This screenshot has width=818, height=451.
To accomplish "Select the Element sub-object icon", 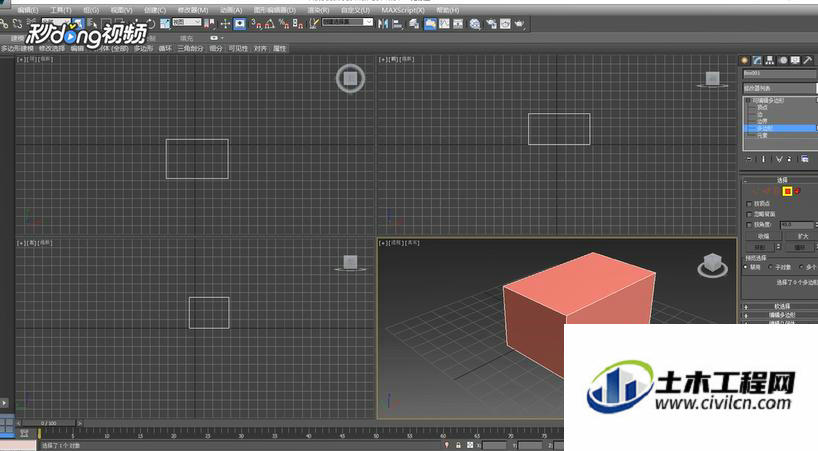I will coord(797,191).
